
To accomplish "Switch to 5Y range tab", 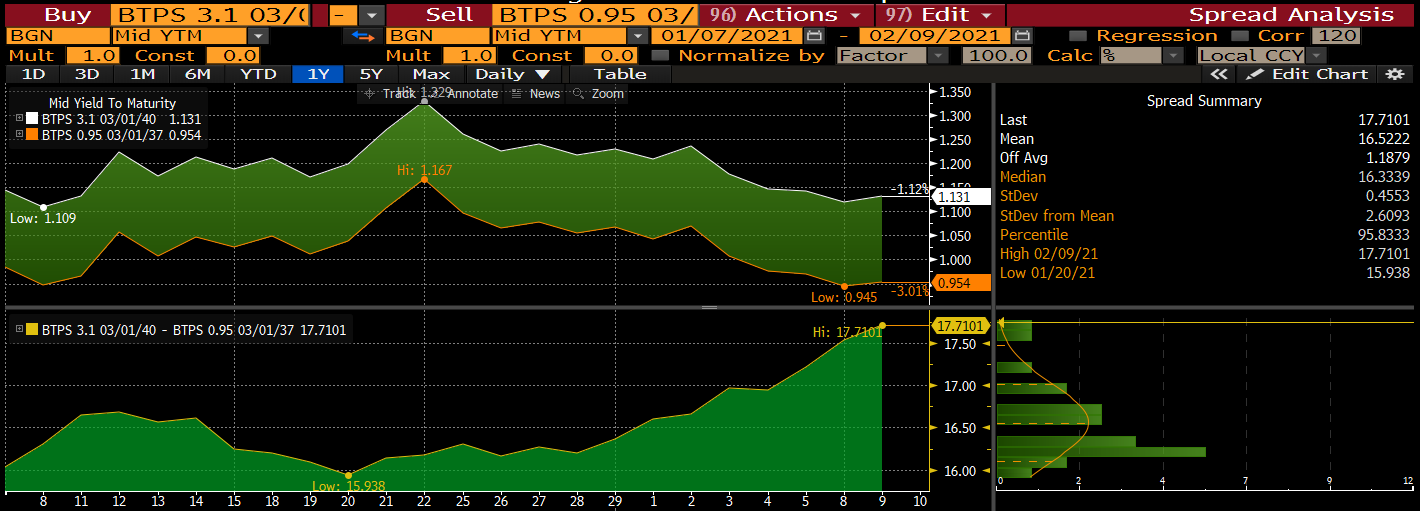I will [x=372, y=74].
